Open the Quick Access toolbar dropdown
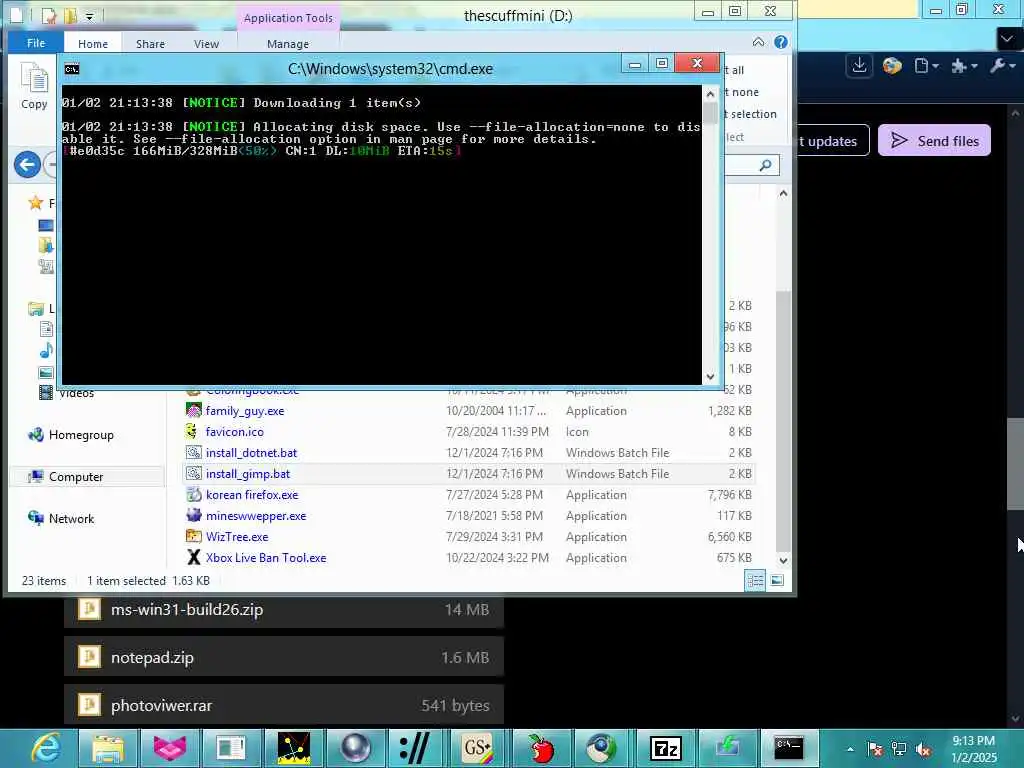The height and width of the screenshot is (768, 1024). coord(90,16)
